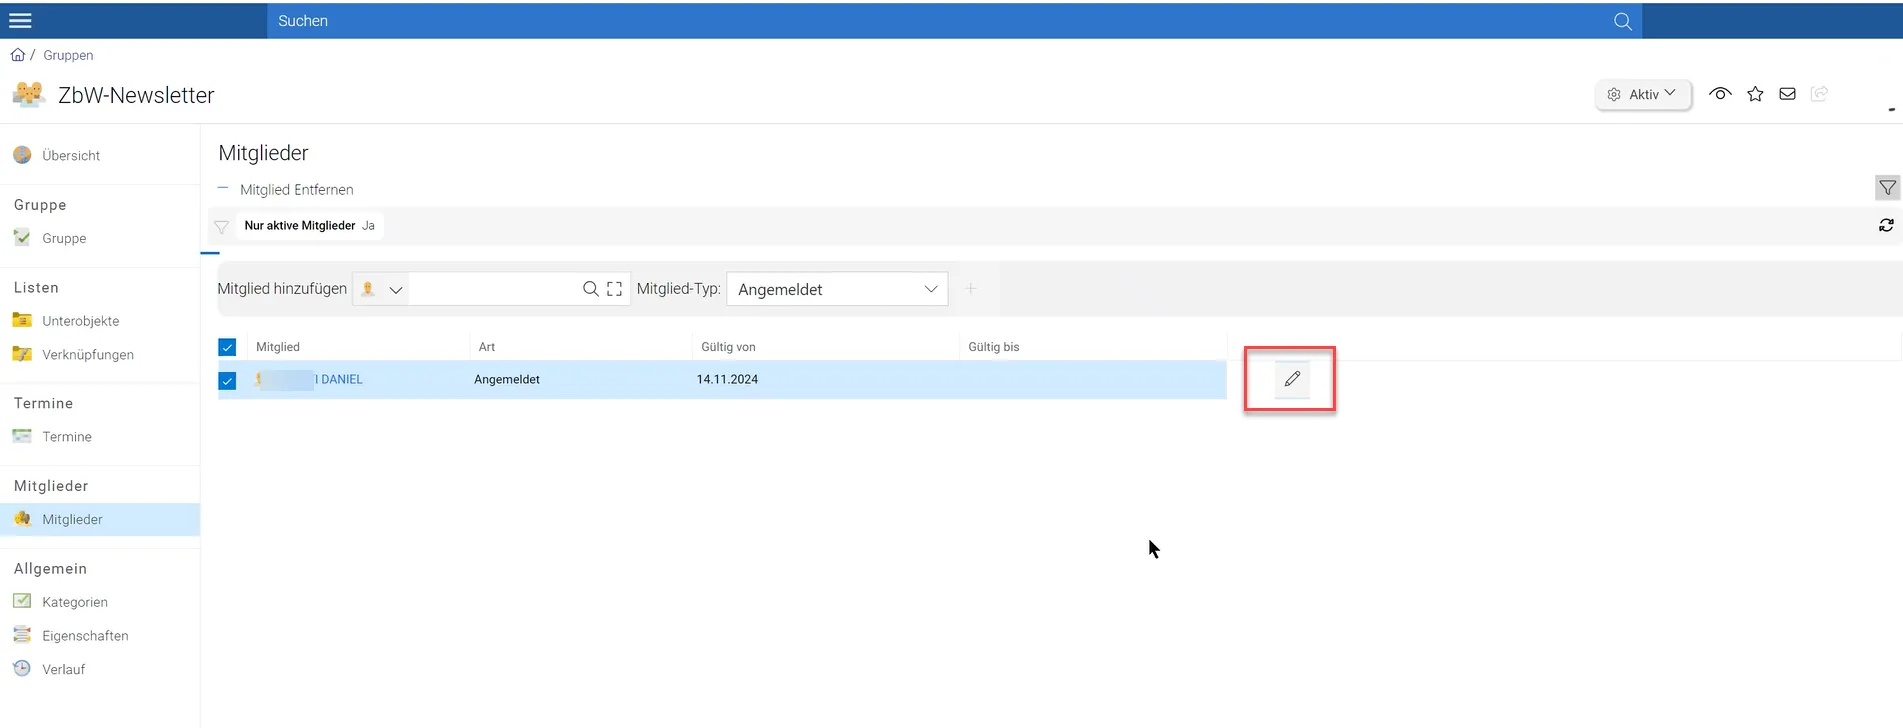
Task: Refresh the members list
Action: (1886, 225)
